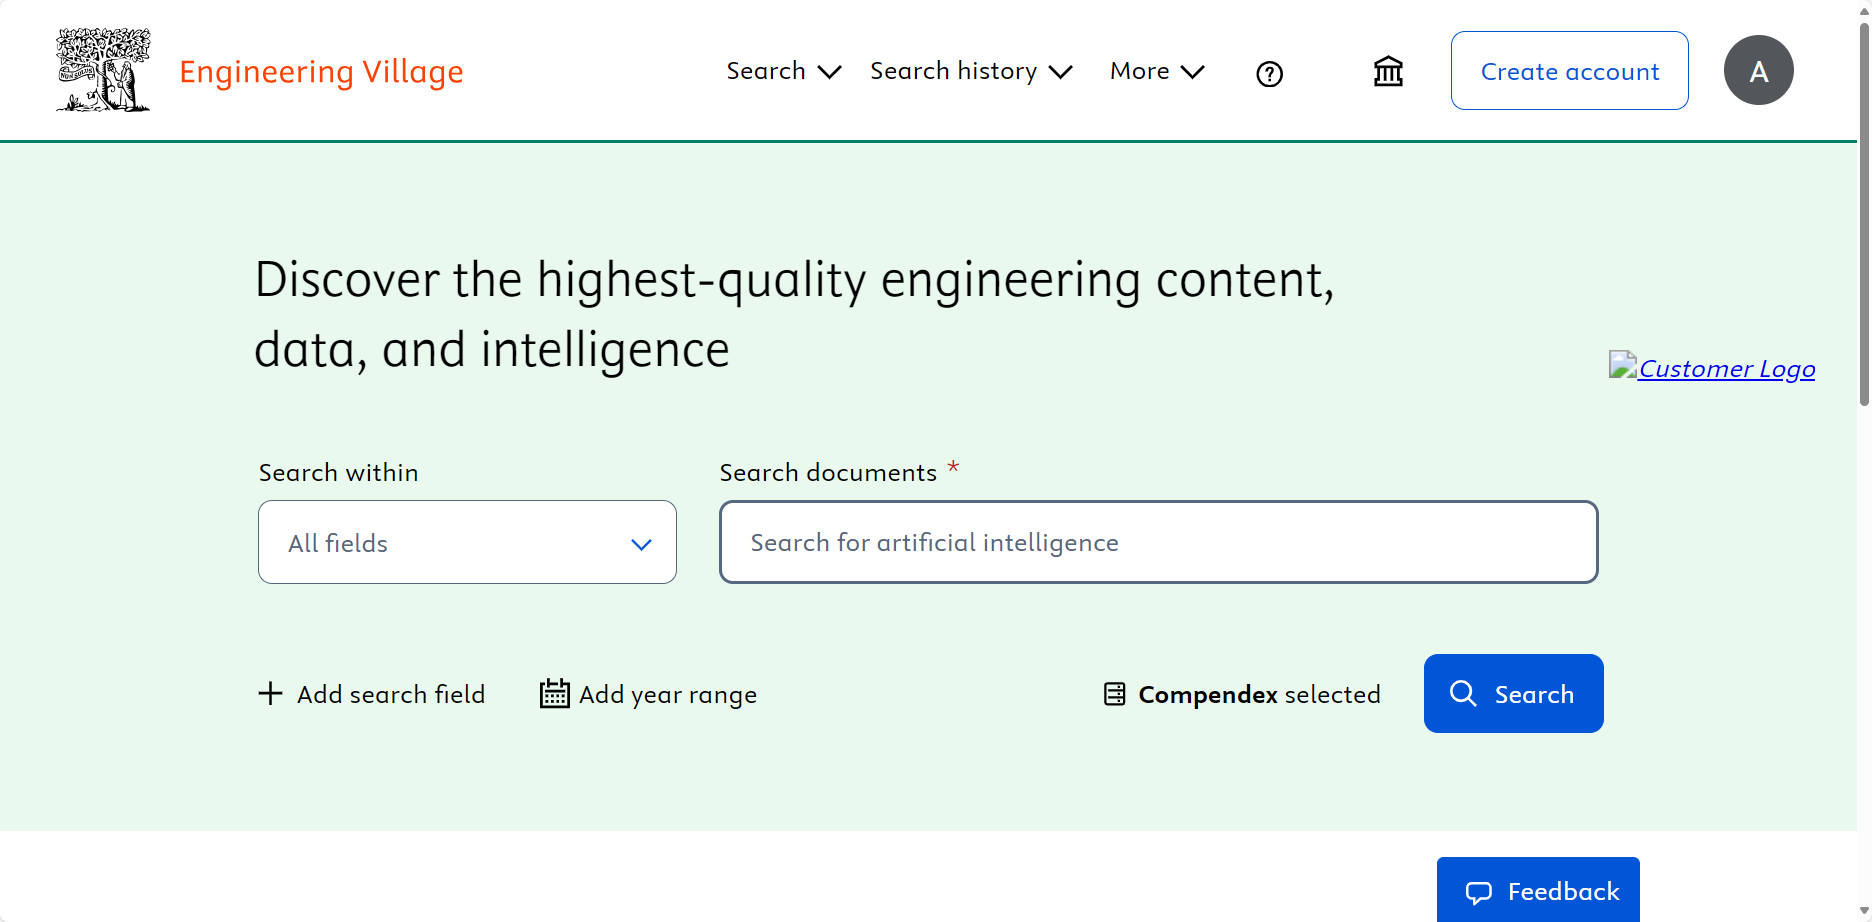This screenshot has width=1872, height=922.
Task: Open the Search history menu
Action: (970, 71)
